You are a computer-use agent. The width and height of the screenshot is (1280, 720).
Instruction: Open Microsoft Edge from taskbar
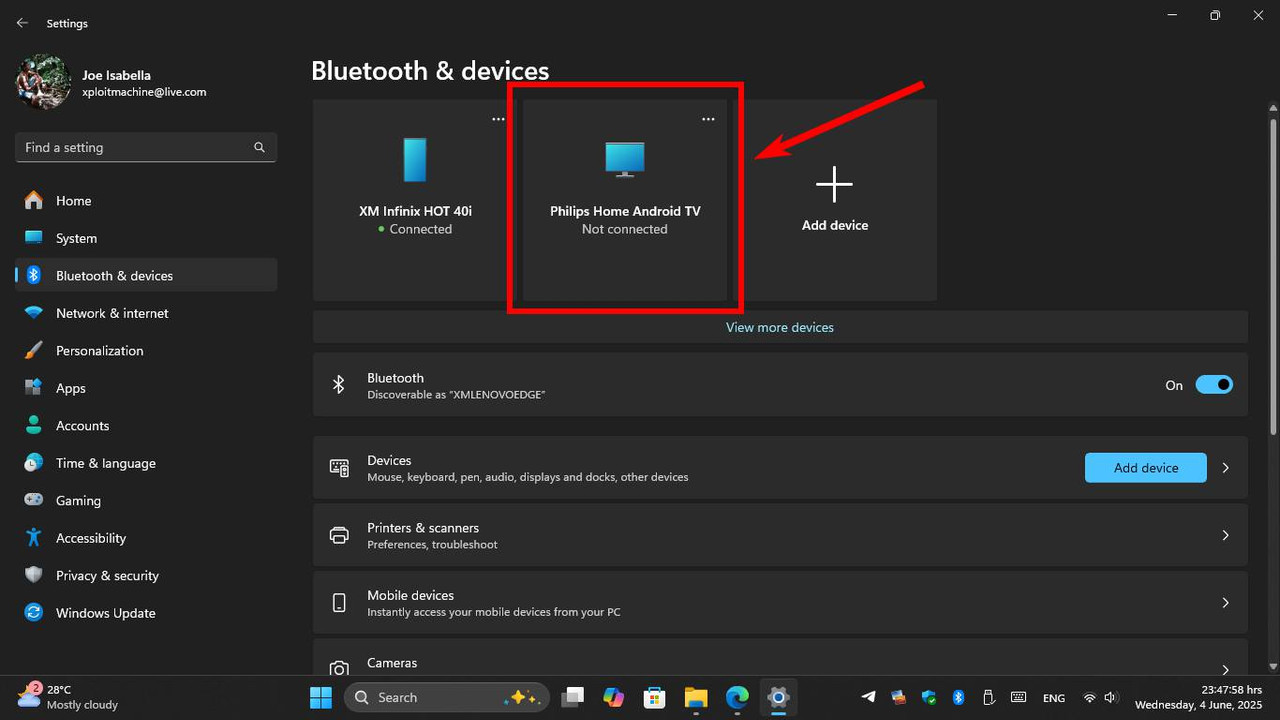click(737, 697)
